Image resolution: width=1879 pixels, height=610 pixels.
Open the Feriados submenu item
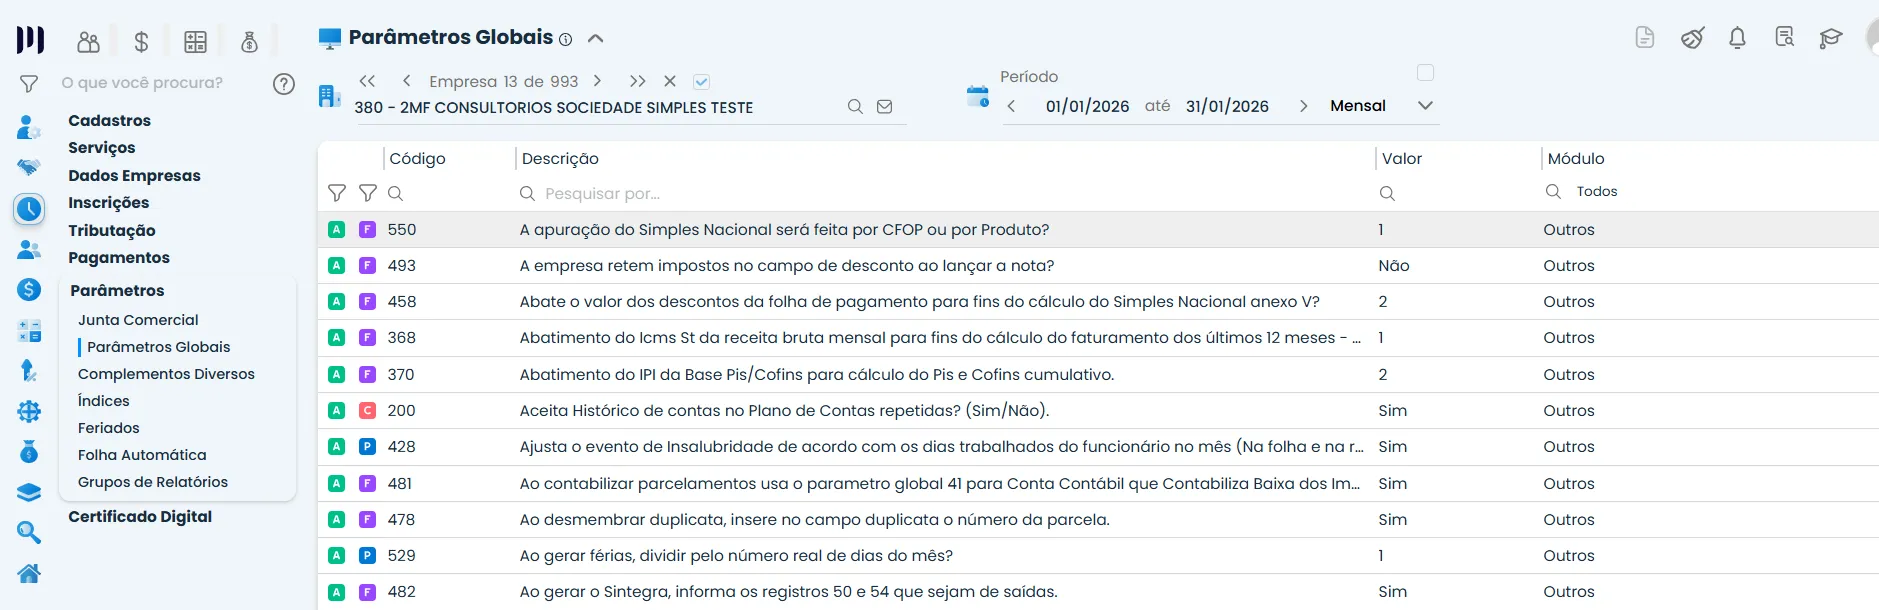[x=109, y=428]
